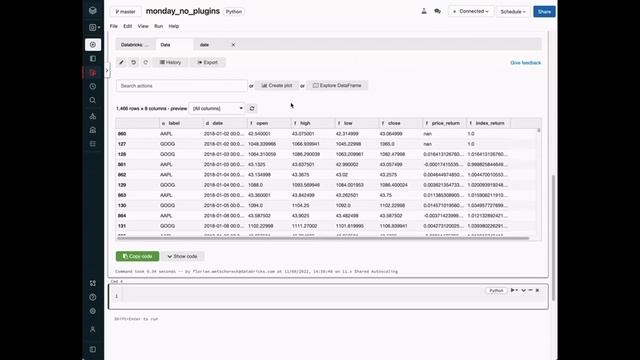Switch to the Databricks tab
Image resolution: width=640 pixels, height=360 pixels.
click(x=136, y=45)
